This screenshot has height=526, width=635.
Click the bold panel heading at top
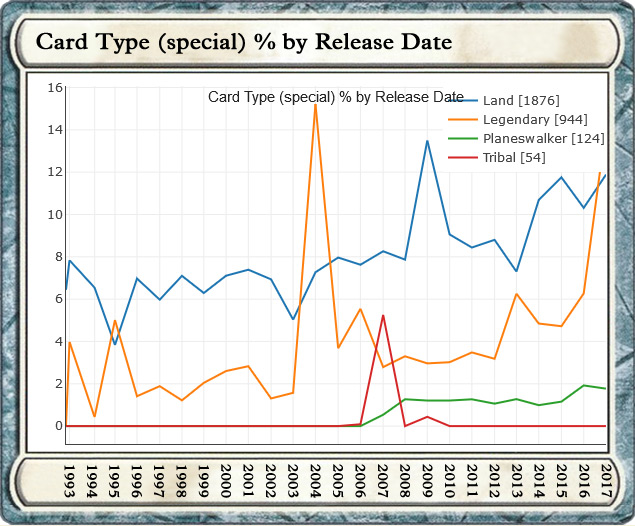(x=243, y=42)
